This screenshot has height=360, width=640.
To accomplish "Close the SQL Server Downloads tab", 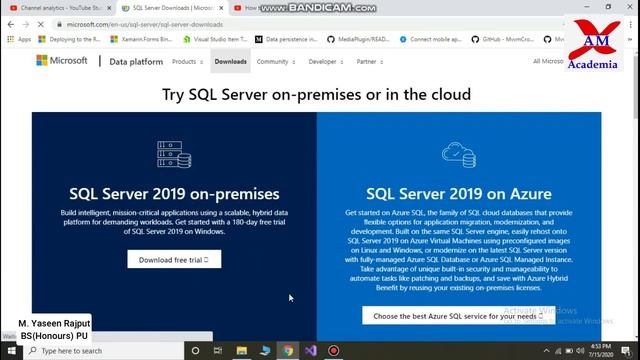I will [221, 8].
